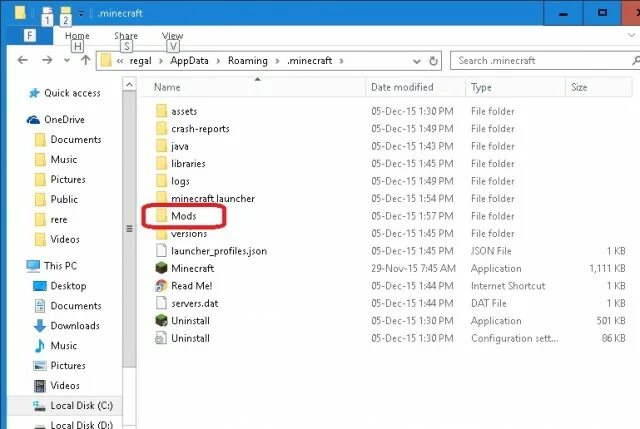This screenshot has height=429, width=640.
Task: Click the navigation pane scroll up arrow
Action: (x=129, y=84)
